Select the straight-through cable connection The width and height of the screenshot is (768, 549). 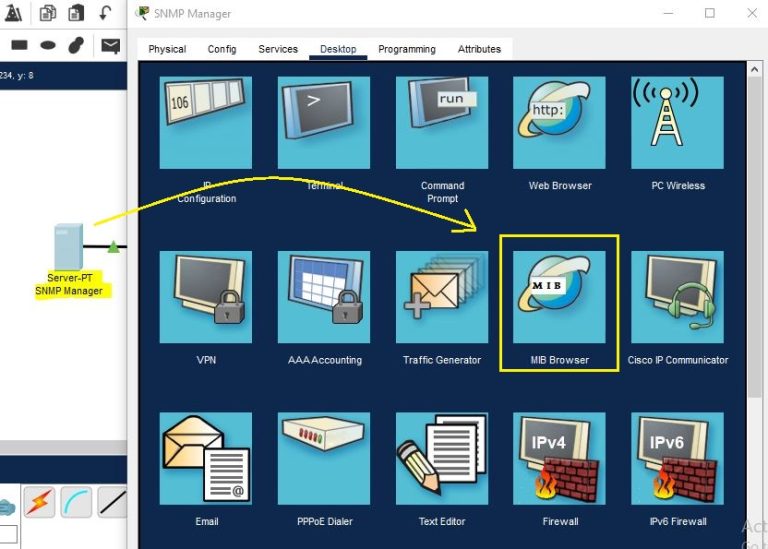113,502
